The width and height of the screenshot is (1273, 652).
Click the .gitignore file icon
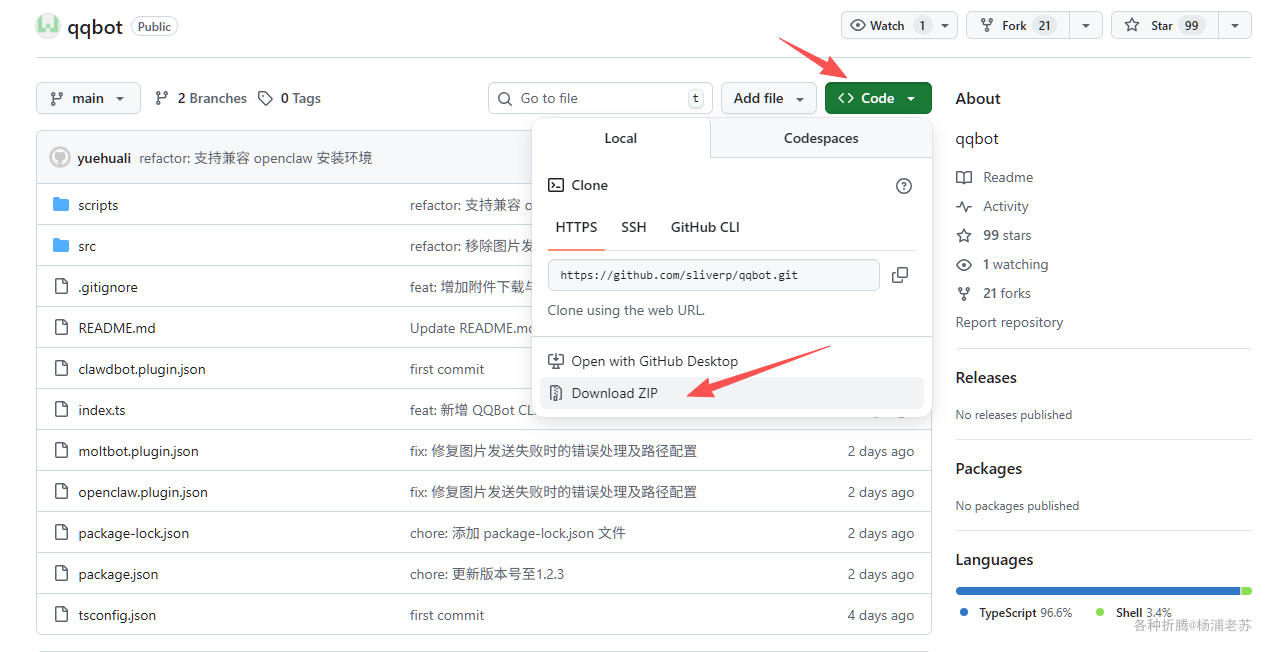(61, 287)
